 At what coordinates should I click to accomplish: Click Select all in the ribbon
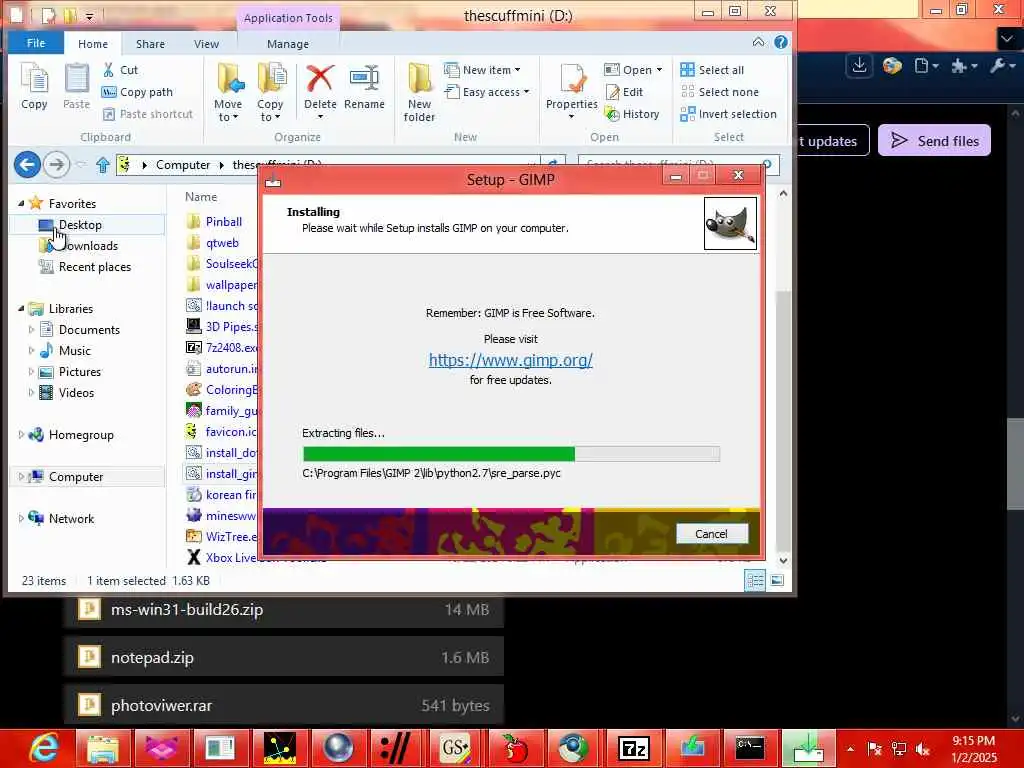[712, 70]
